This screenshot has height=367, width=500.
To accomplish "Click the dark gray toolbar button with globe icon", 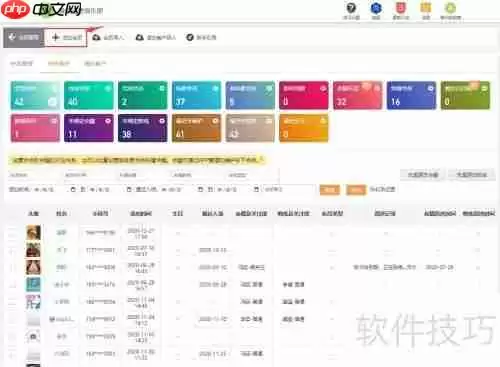I will click(x=24, y=37).
